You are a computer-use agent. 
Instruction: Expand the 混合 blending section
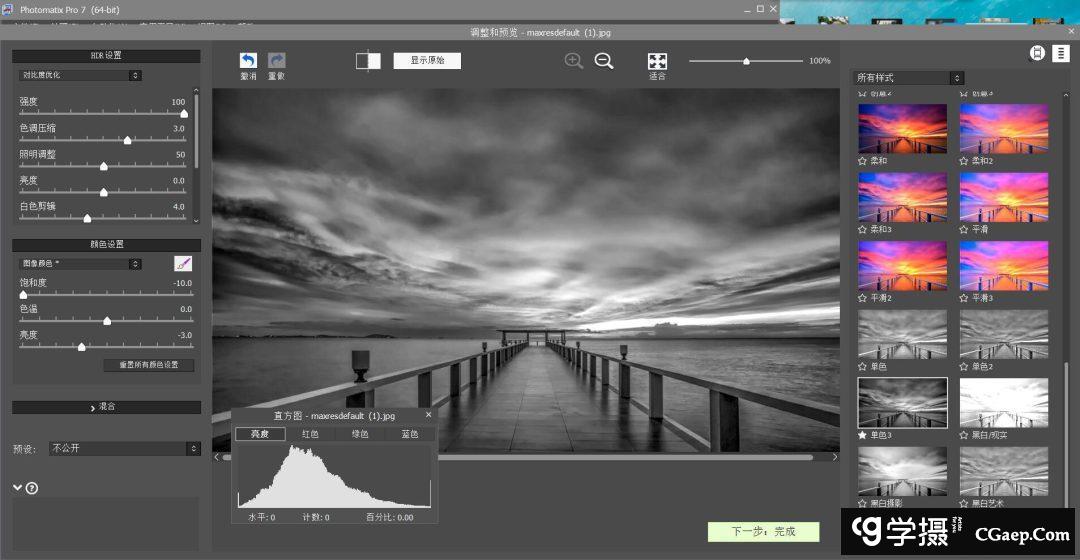(x=106, y=407)
